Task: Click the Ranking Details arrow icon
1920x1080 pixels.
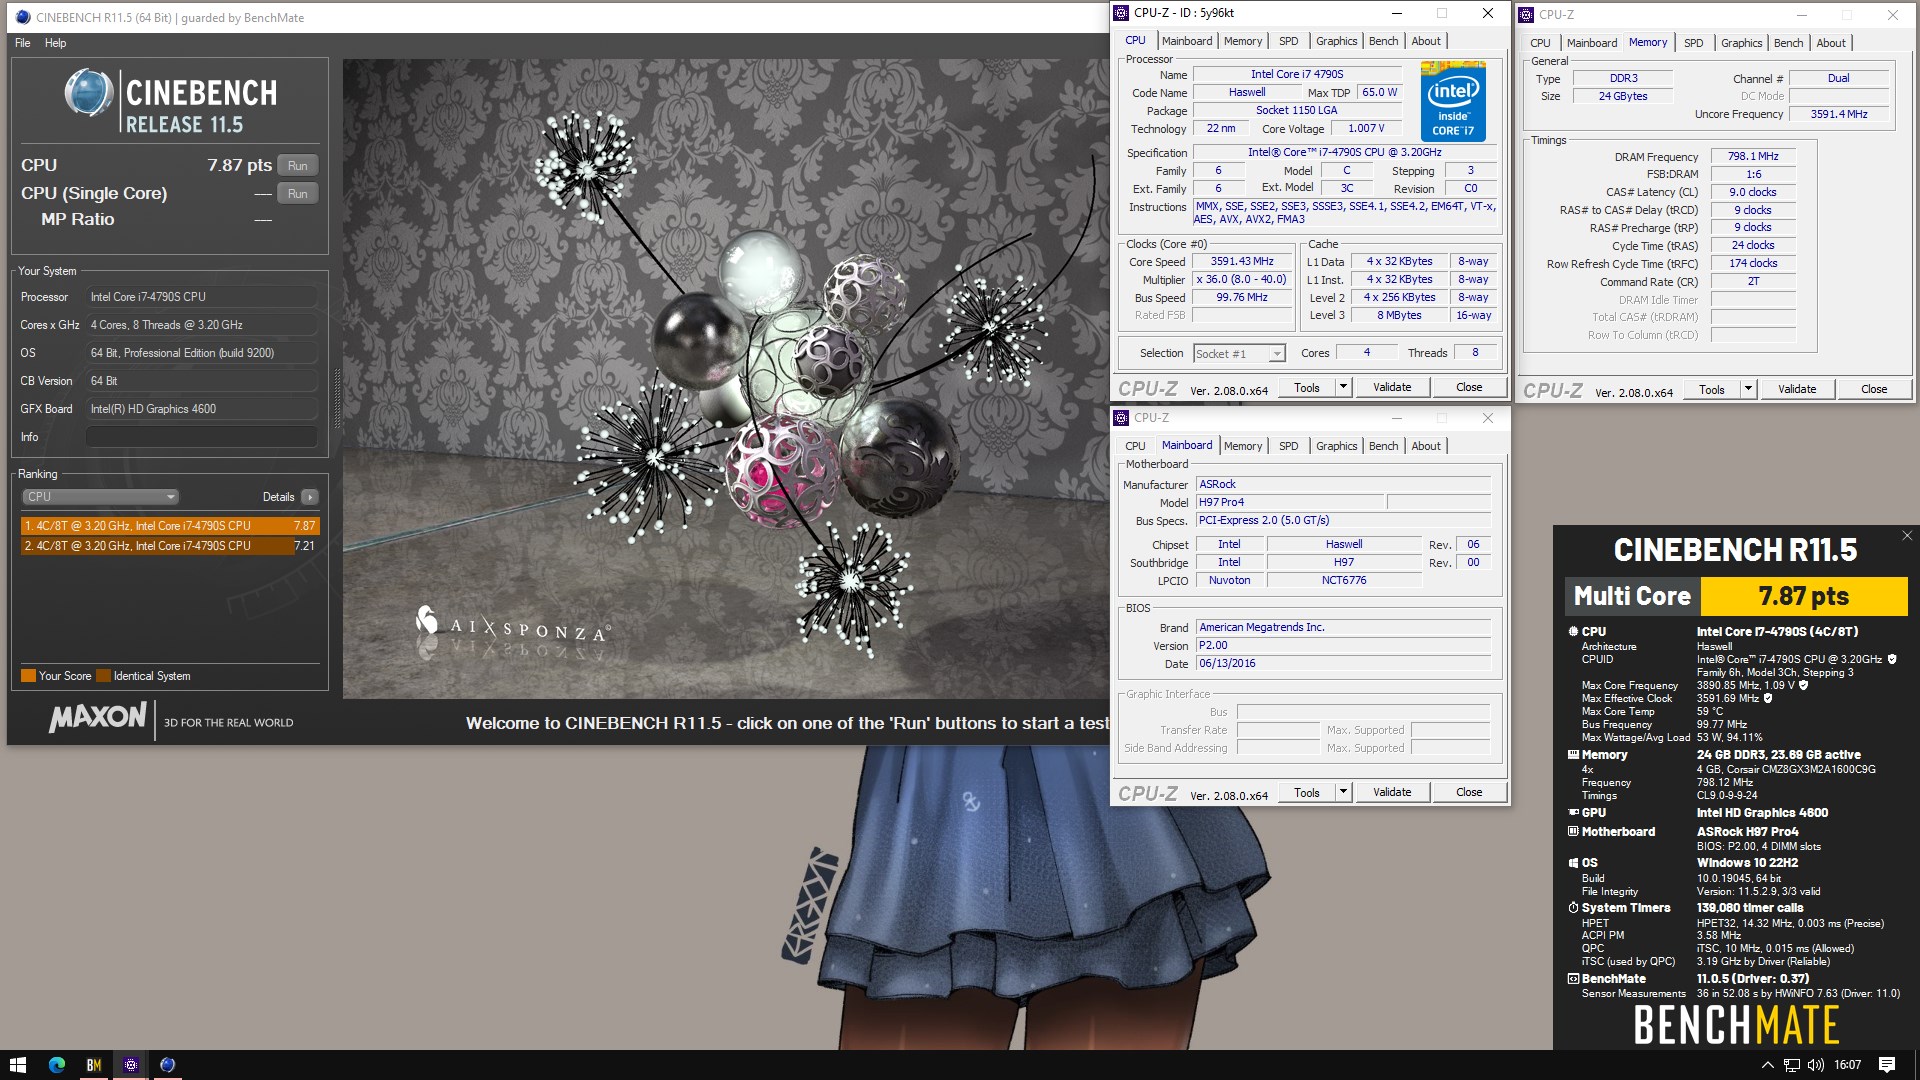Action: (x=310, y=497)
